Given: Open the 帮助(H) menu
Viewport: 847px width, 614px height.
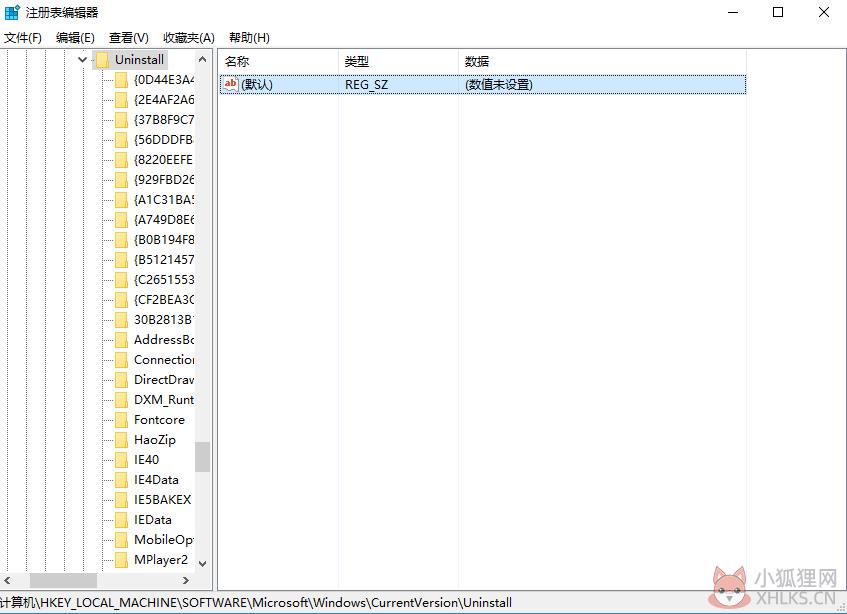Looking at the screenshot, I should pyautogui.click(x=249, y=38).
